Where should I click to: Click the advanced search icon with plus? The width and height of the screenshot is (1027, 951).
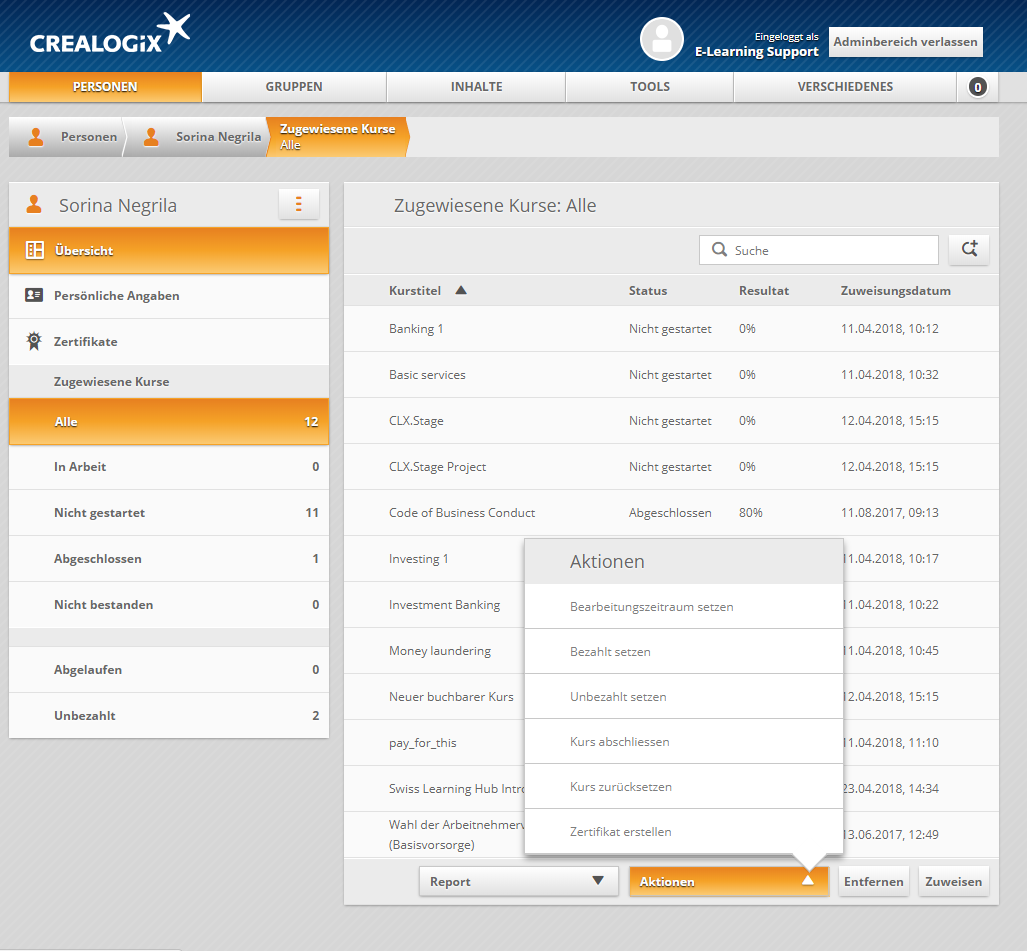tap(968, 250)
